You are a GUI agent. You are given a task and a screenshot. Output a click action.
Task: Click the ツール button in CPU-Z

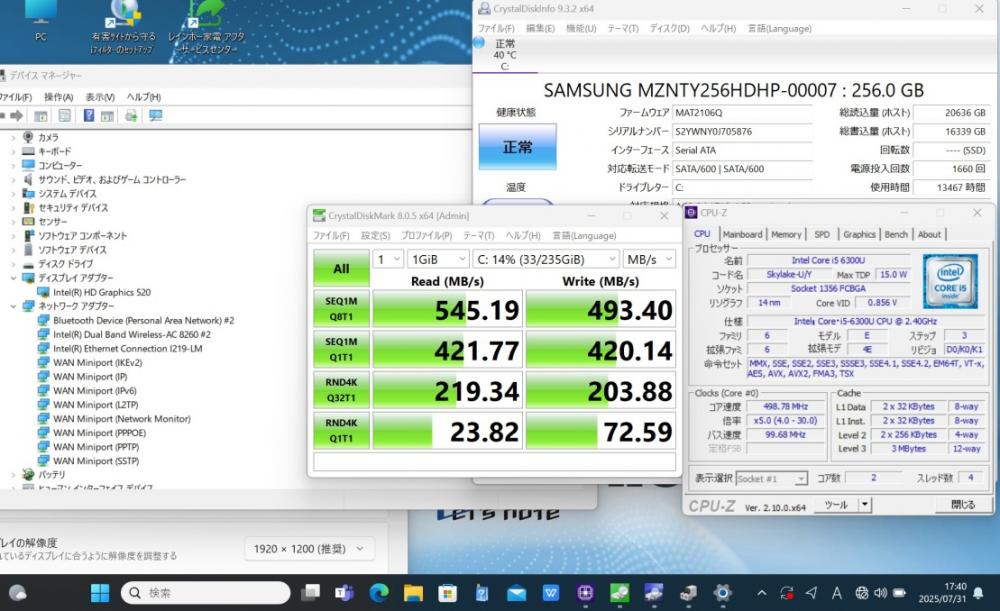coord(835,504)
